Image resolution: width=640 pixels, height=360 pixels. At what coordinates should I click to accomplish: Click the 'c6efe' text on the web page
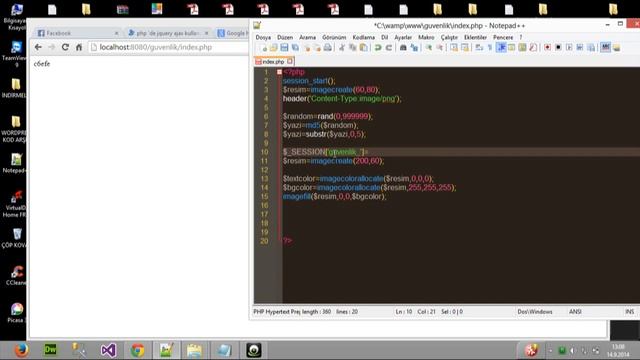(x=42, y=64)
